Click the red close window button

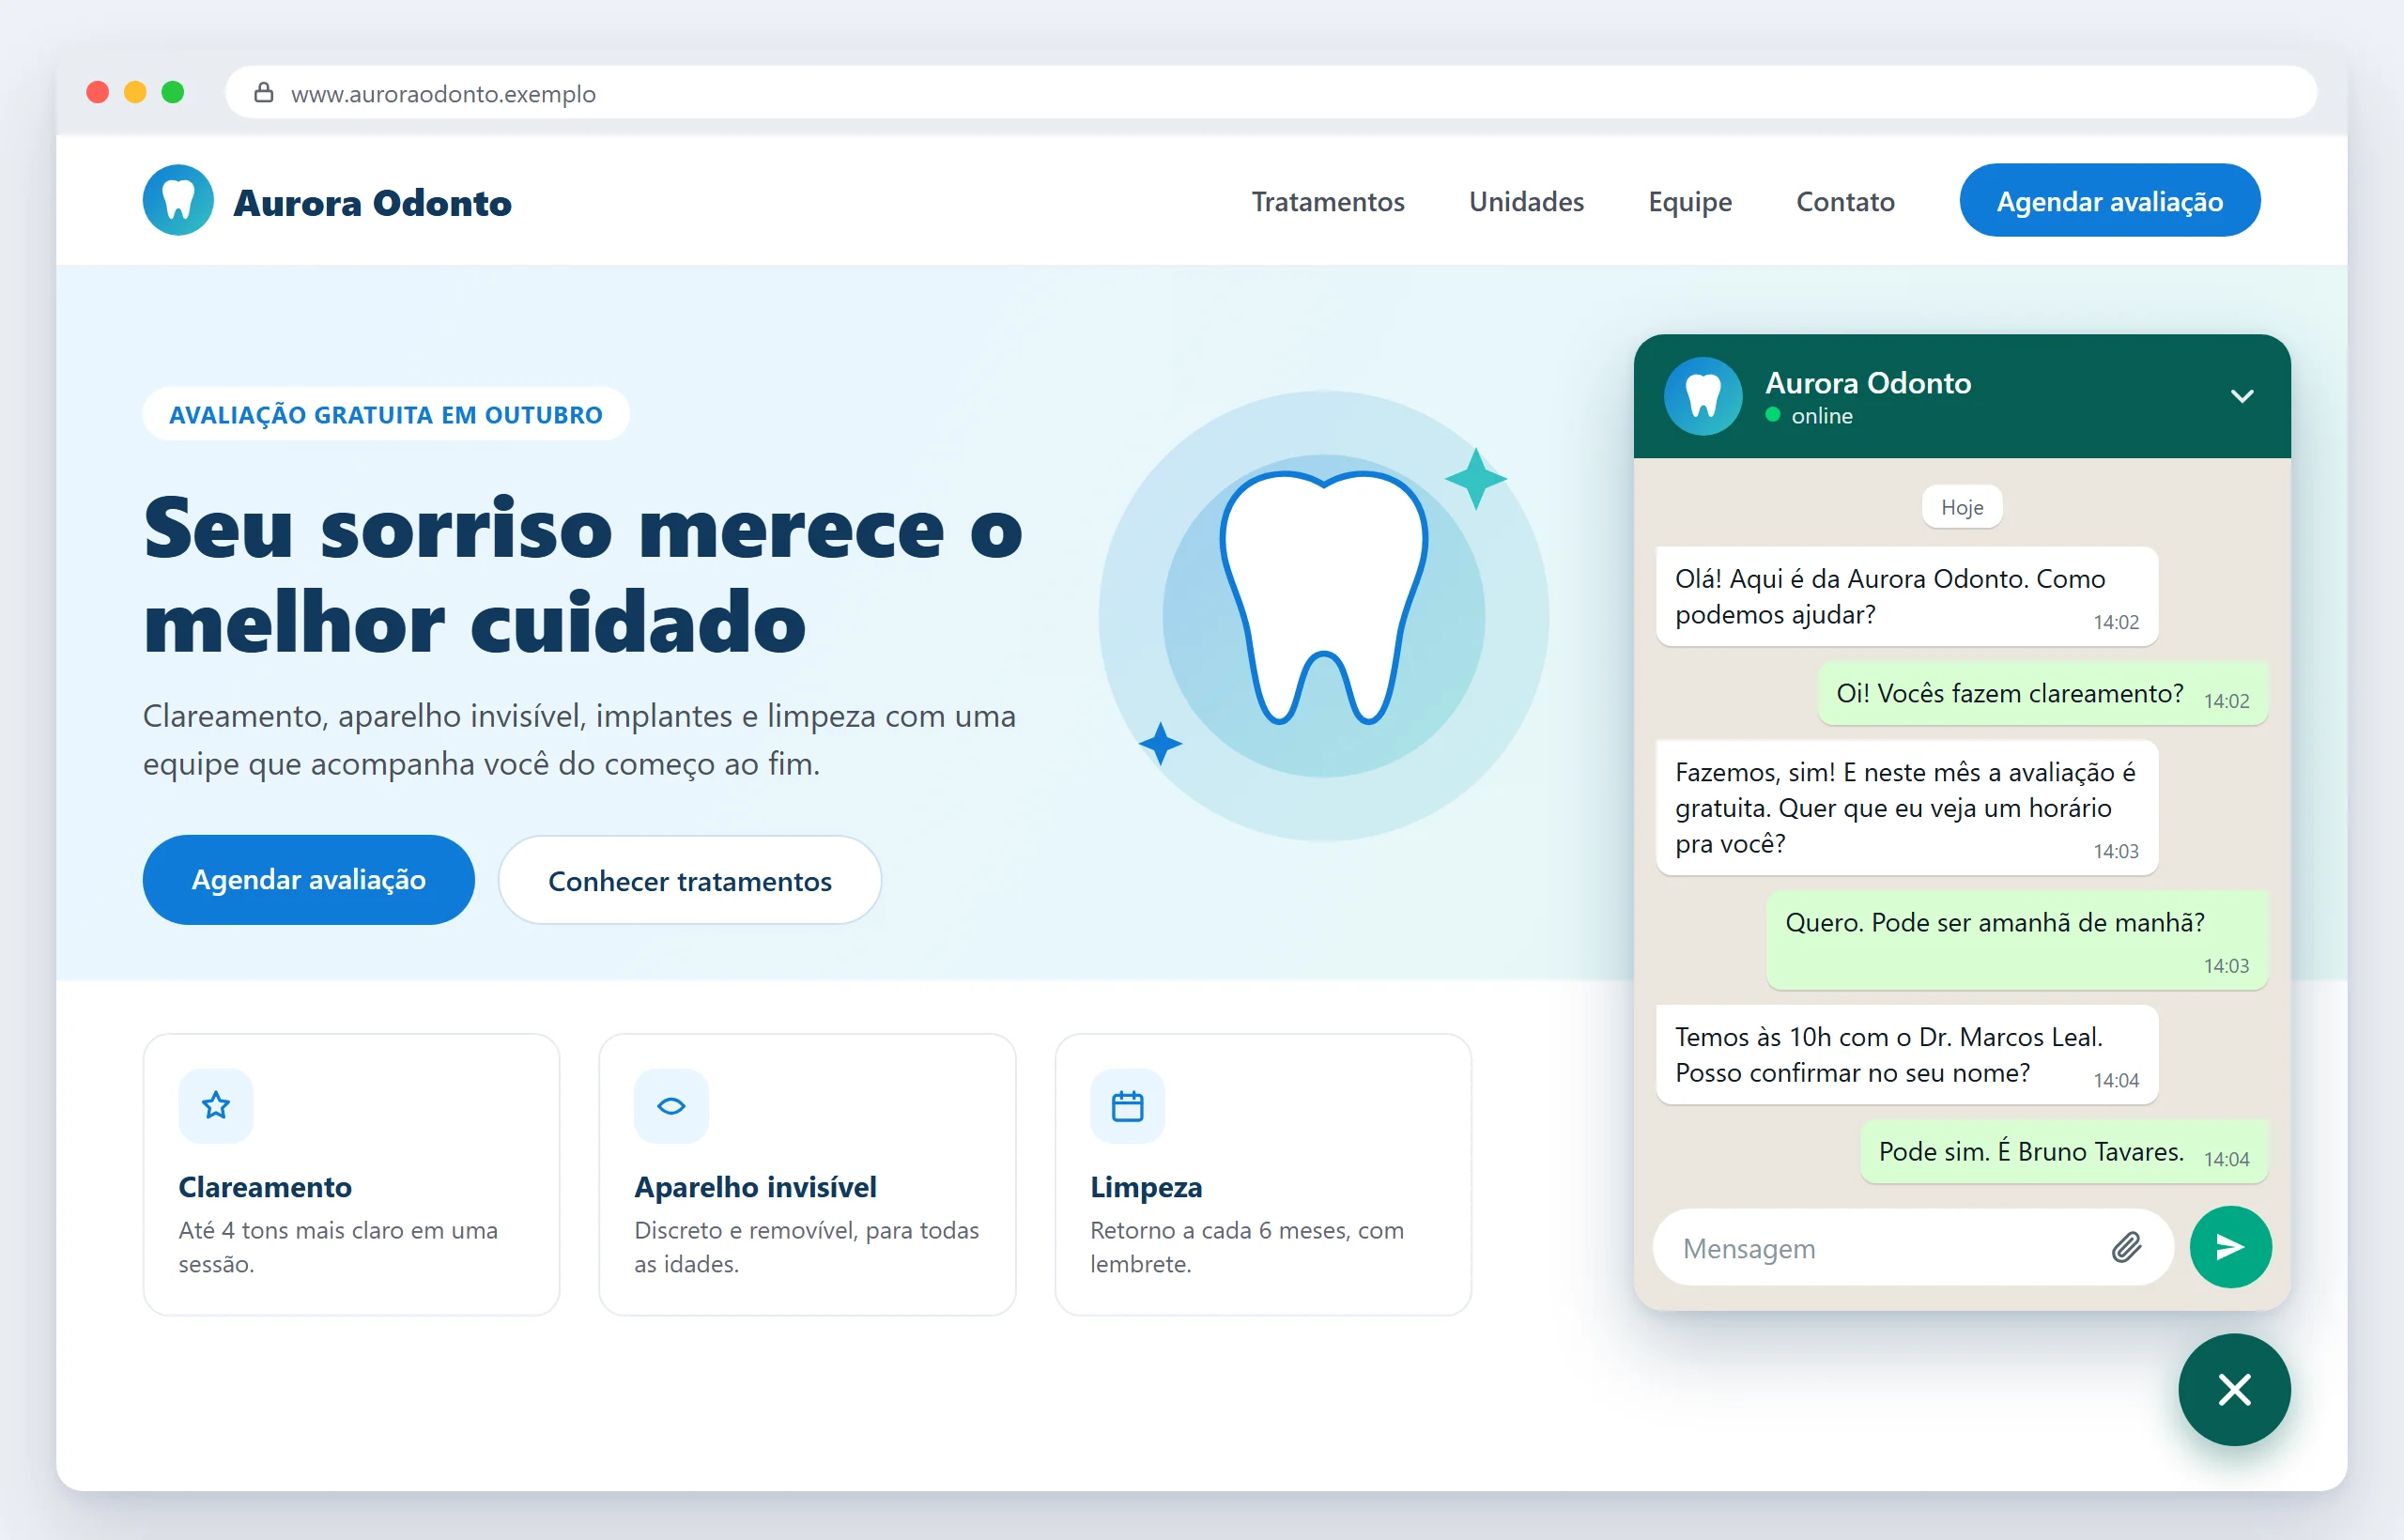point(98,92)
